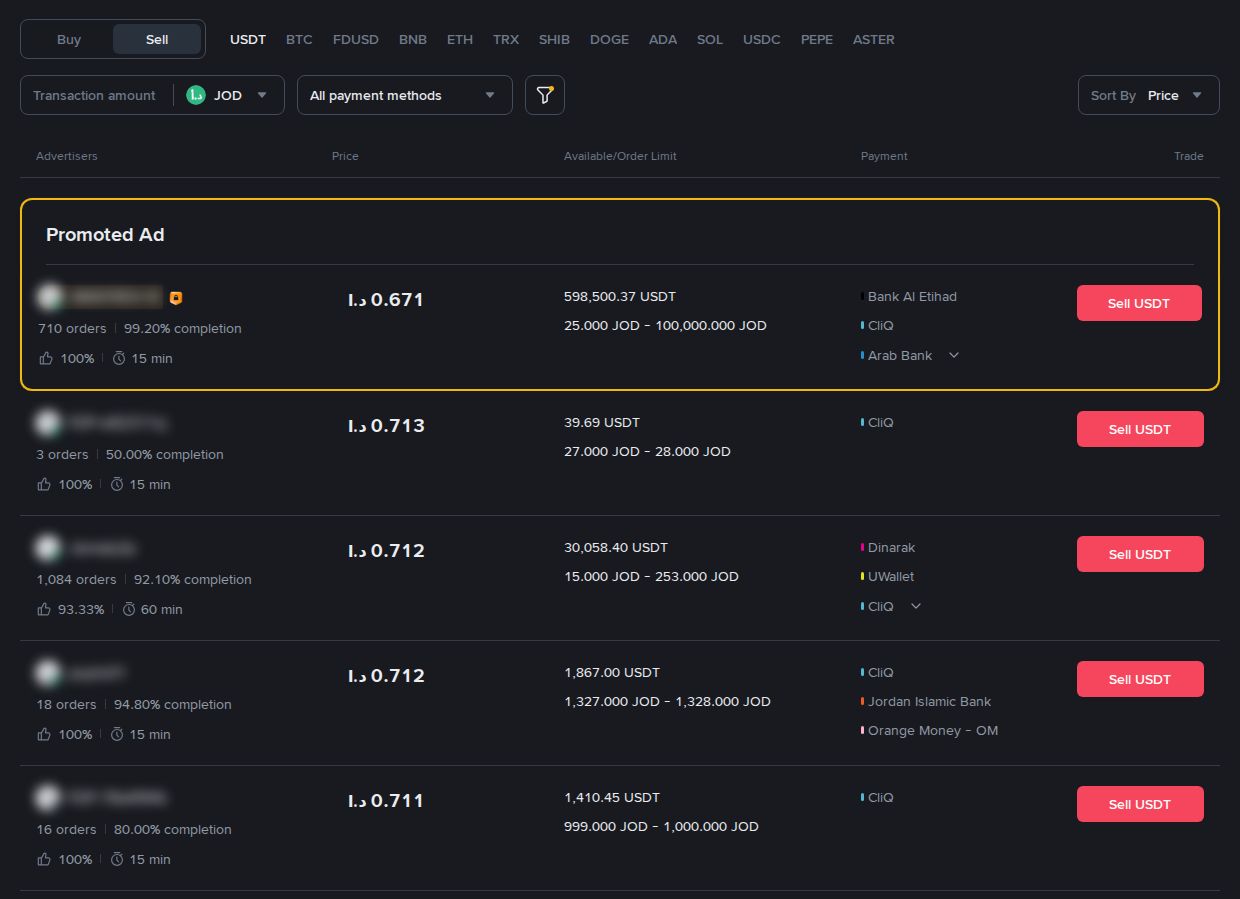The height and width of the screenshot is (899, 1240).
Task: Click clock icon in 16 orders row
Action: point(117,859)
